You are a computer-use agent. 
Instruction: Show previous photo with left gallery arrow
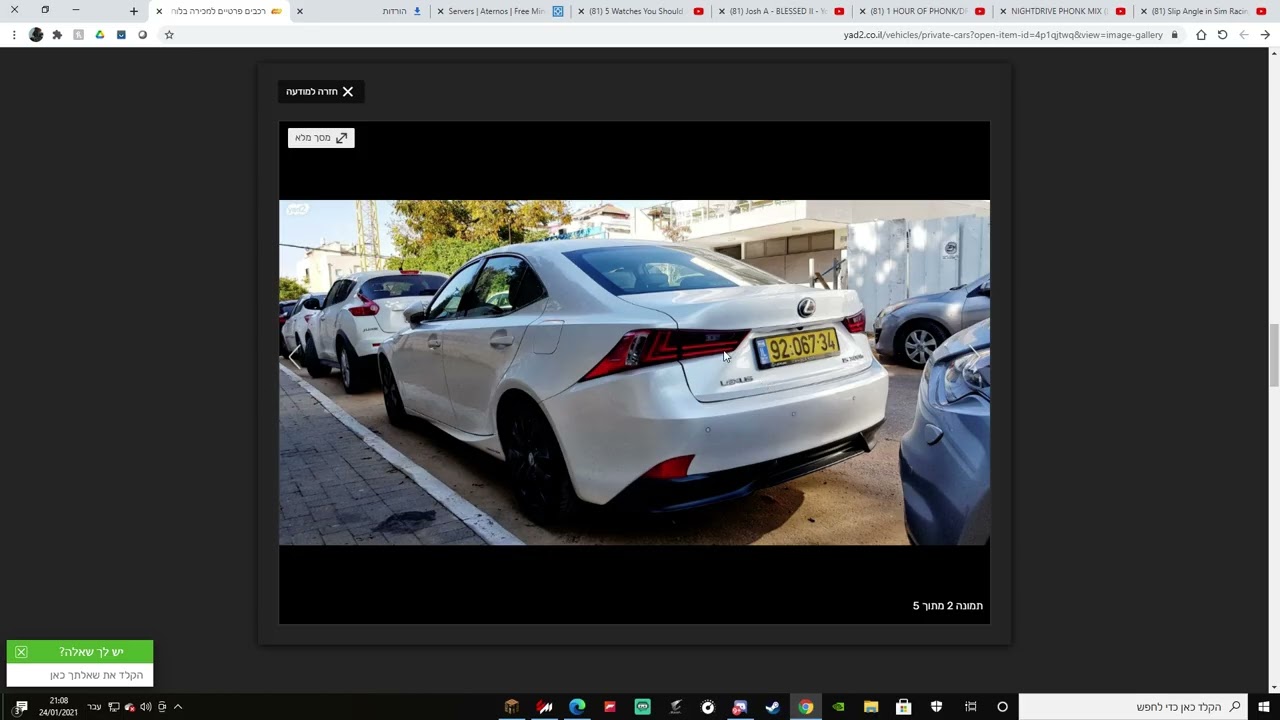pos(294,356)
